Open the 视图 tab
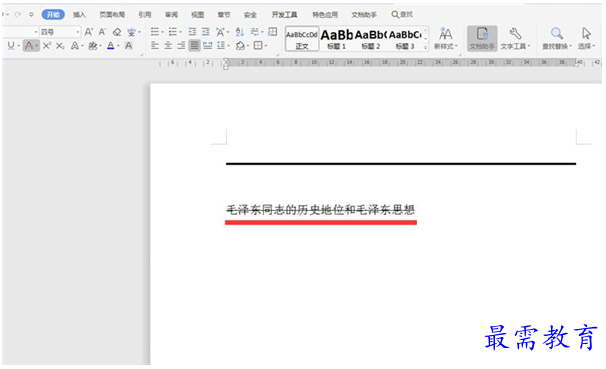This screenshot has height=369, width=606. pos(197,15)
